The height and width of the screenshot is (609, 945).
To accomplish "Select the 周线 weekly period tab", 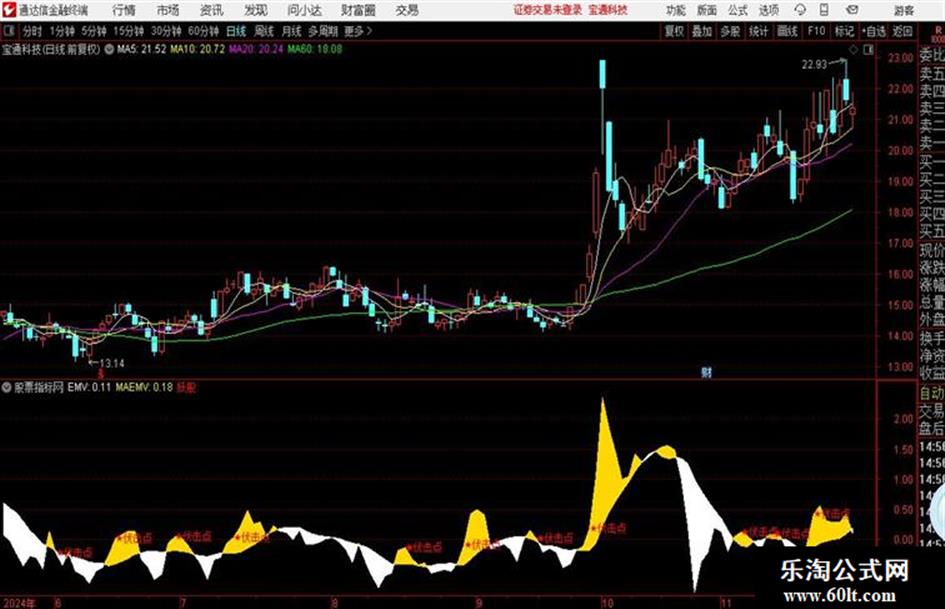I will pos(264,31).
